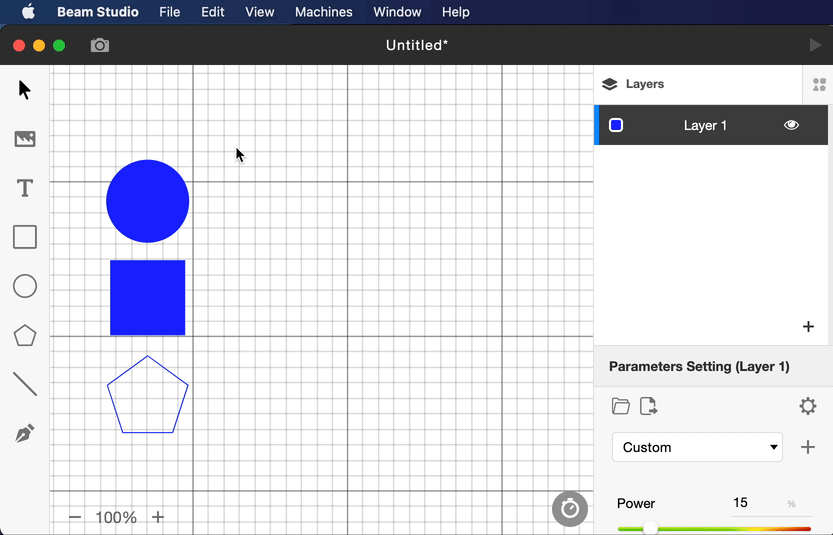Select the pentagon outline on canvas
Viewport: 833px width, 535px height.
(148, 394)
